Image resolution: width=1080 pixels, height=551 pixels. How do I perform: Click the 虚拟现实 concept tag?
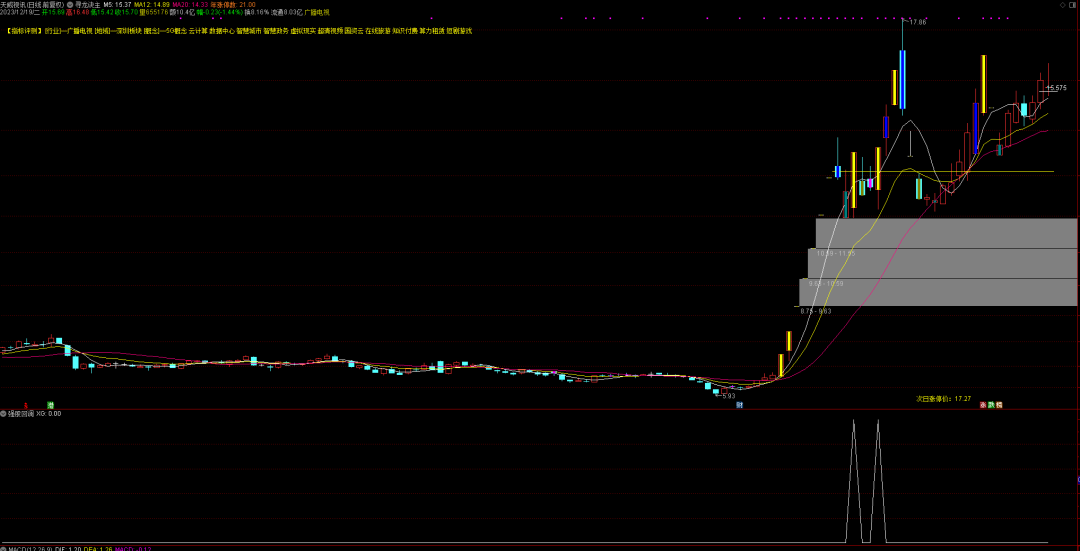302,31
